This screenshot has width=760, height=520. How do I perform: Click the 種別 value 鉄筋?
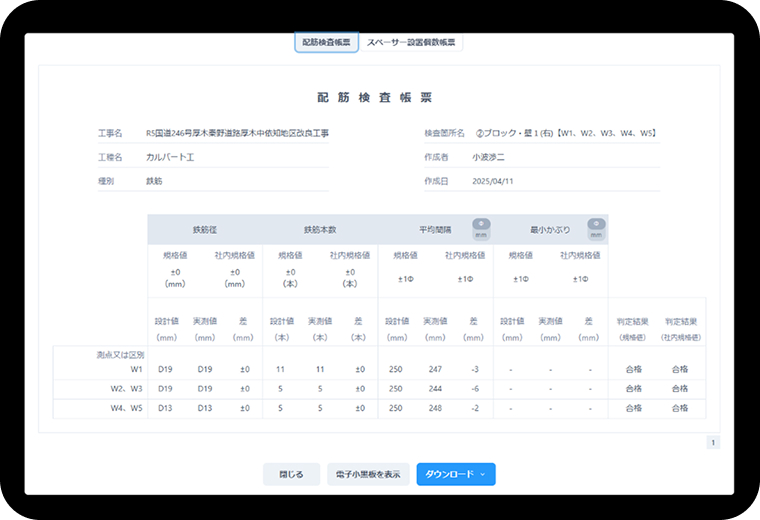[154, 181]
